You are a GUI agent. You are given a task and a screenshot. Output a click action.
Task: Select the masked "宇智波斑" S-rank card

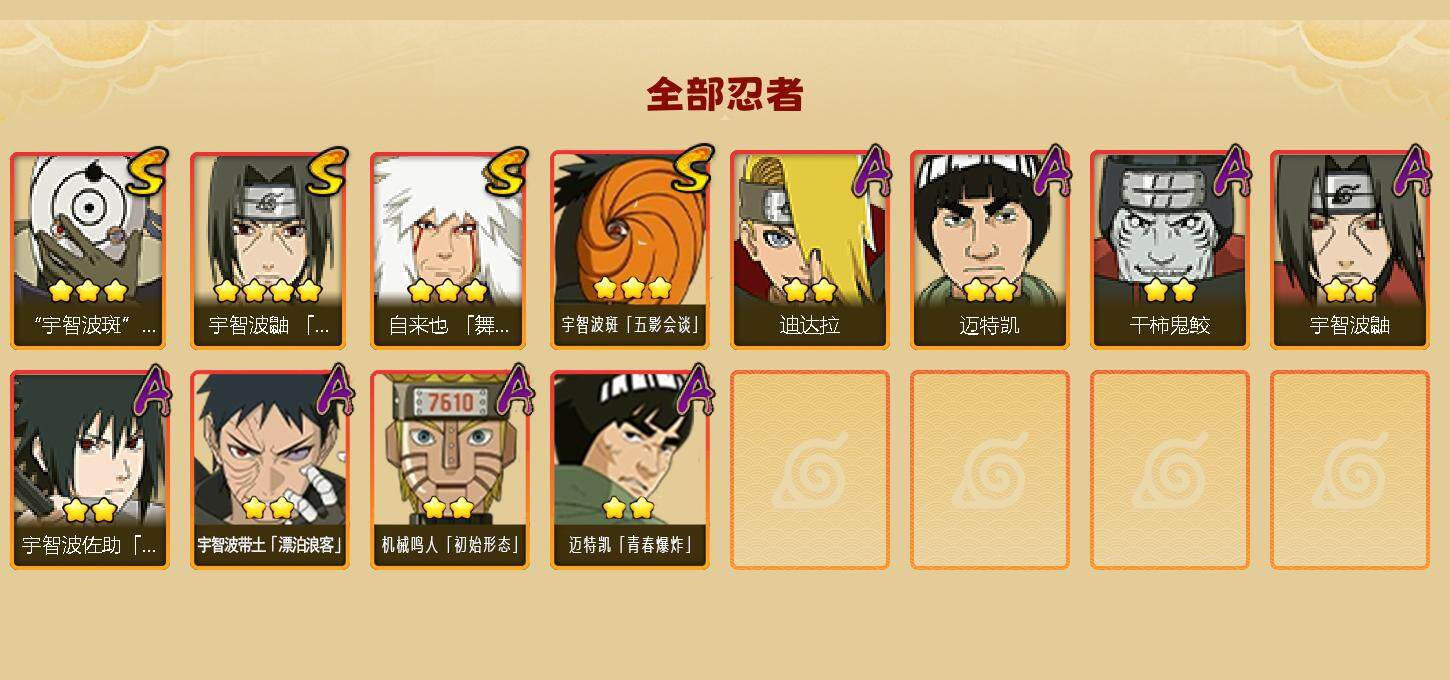click(x=90, y=250)
